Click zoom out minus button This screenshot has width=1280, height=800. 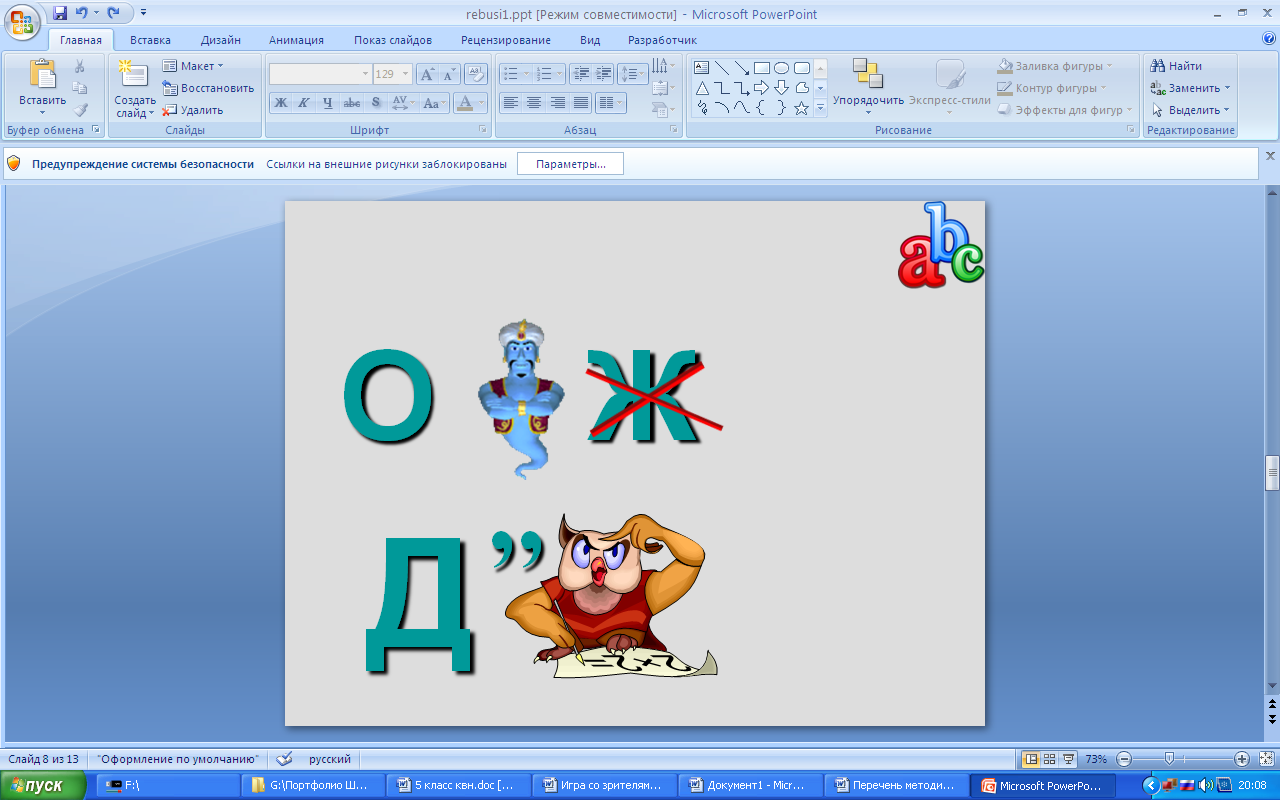tap(1124, 759)
